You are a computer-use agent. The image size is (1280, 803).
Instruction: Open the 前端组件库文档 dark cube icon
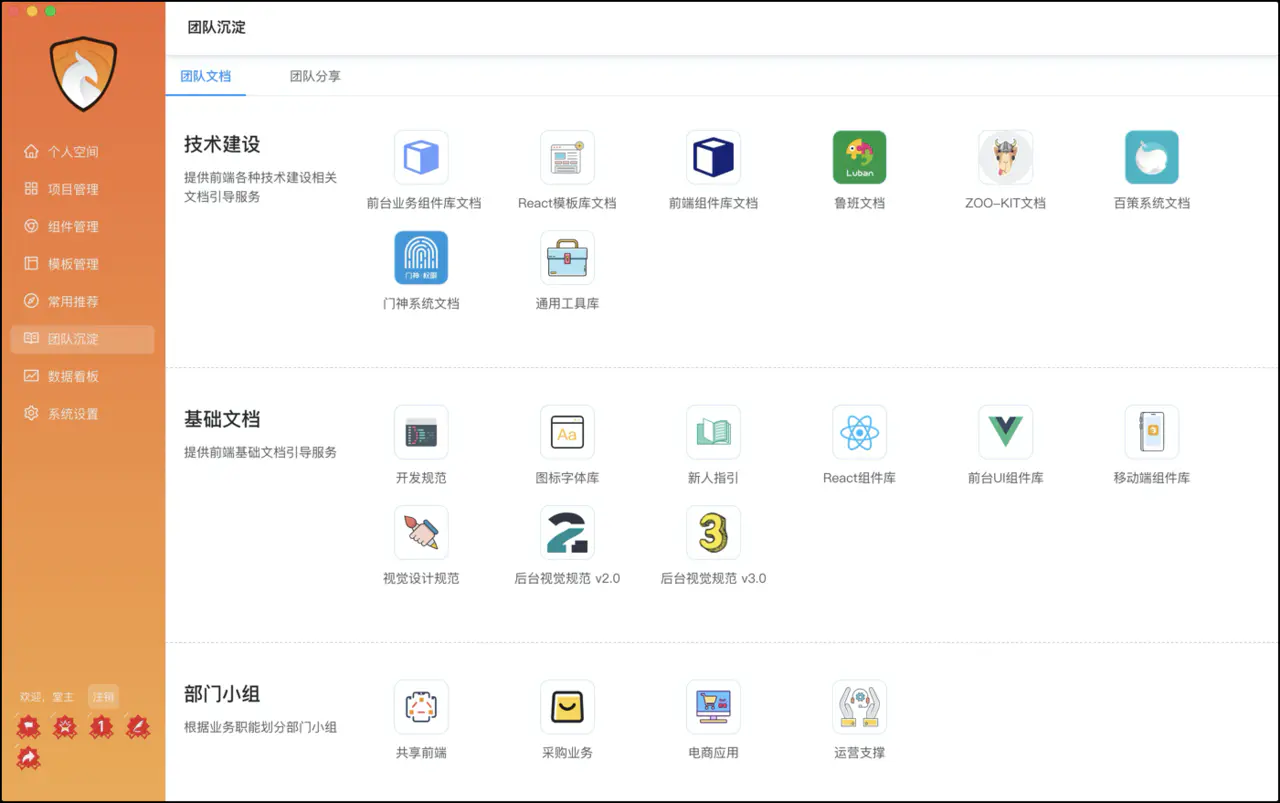[713, 157]
